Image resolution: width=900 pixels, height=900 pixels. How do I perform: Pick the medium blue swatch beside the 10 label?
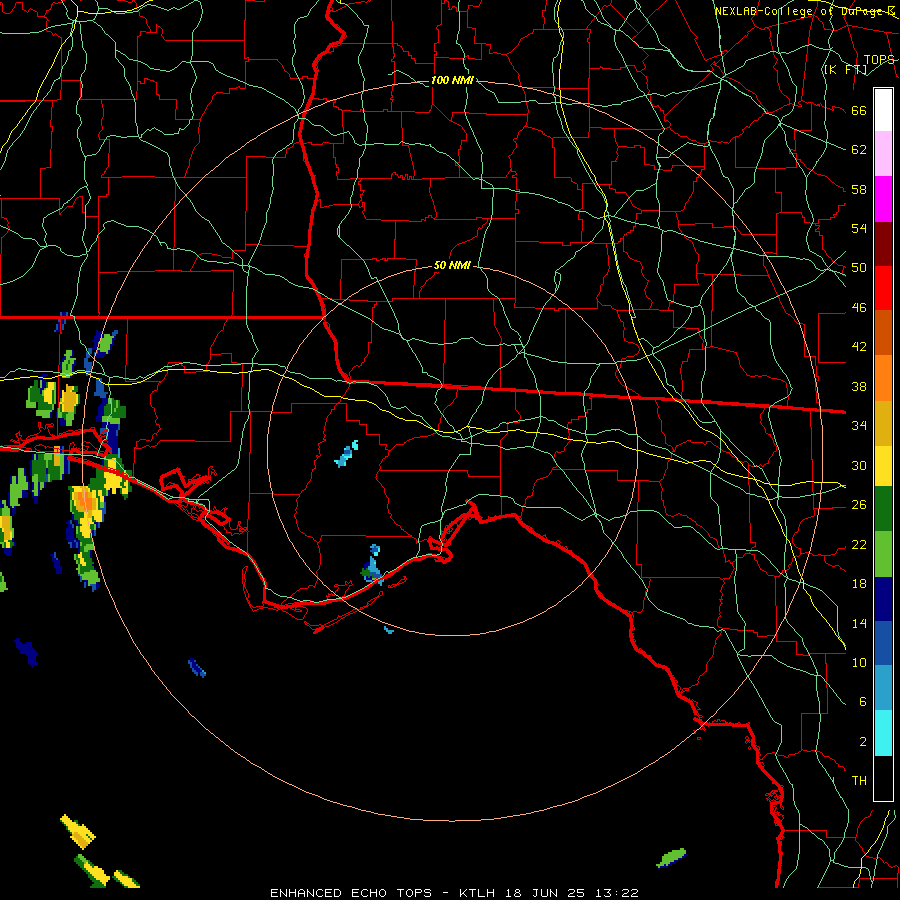pyautogui.click(x=883, y=643)
